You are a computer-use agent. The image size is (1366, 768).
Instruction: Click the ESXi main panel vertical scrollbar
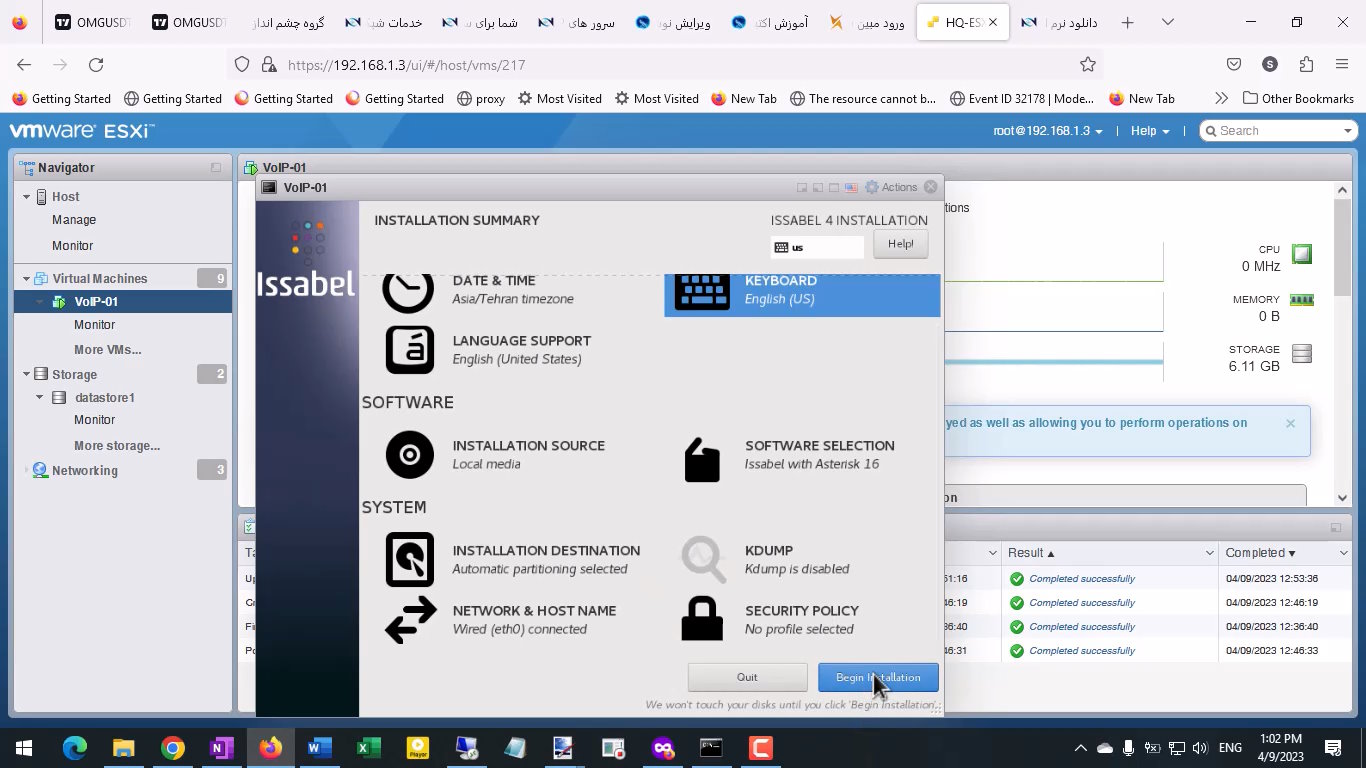(x=1343, y=345)
